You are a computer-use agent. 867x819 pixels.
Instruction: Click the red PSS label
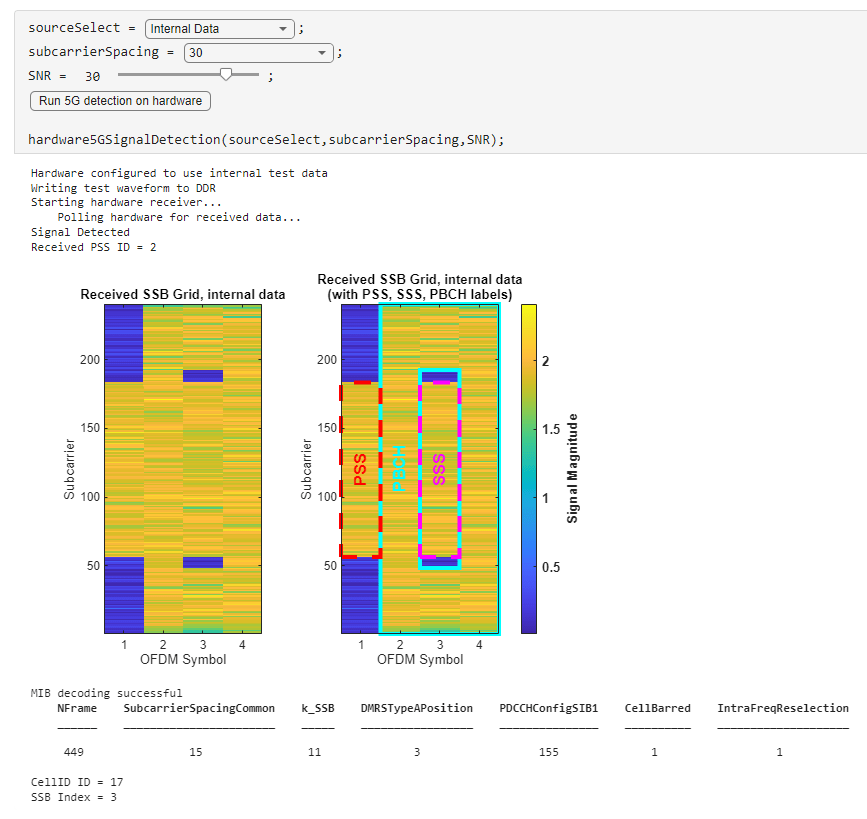point(360,470)
